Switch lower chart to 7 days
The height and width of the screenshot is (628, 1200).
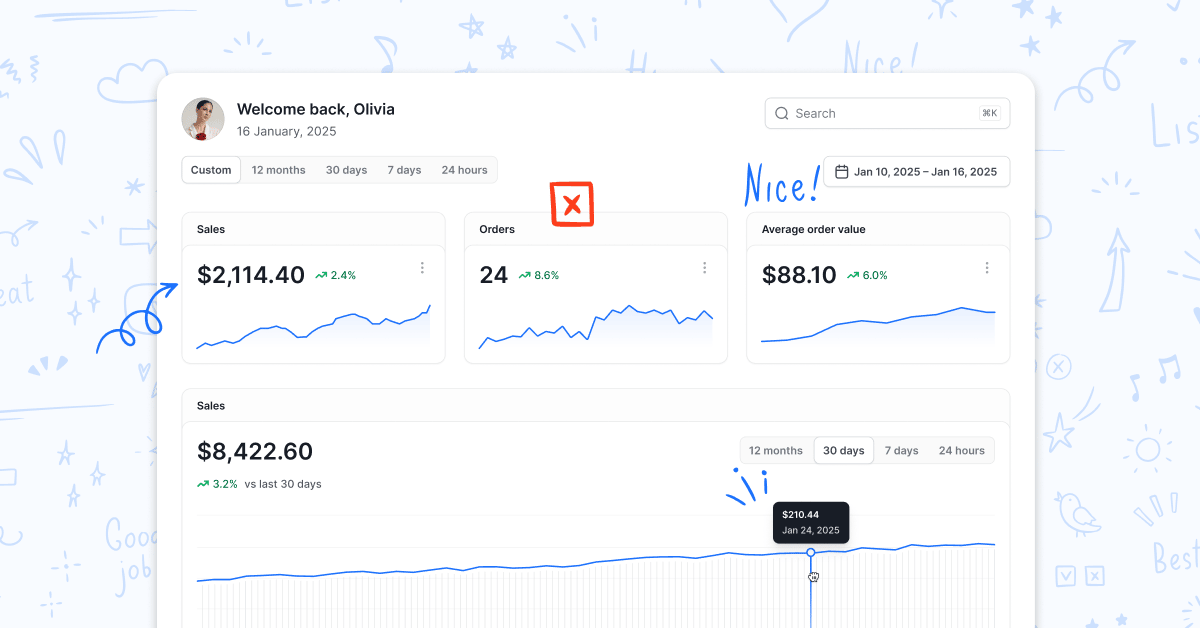901,451
